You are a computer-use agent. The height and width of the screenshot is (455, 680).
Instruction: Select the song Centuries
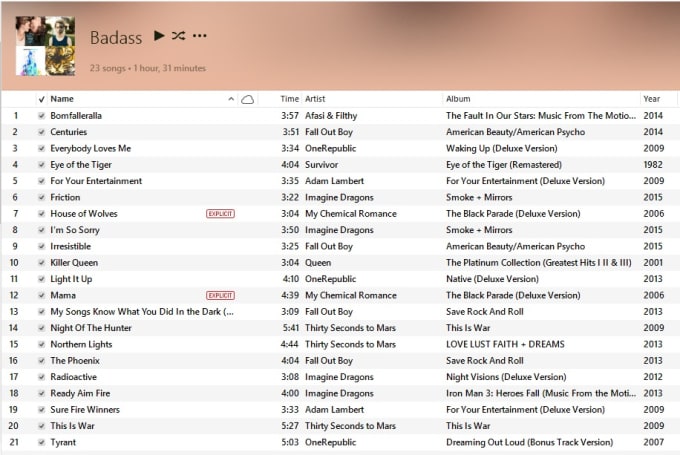click(x=69, y=132)
